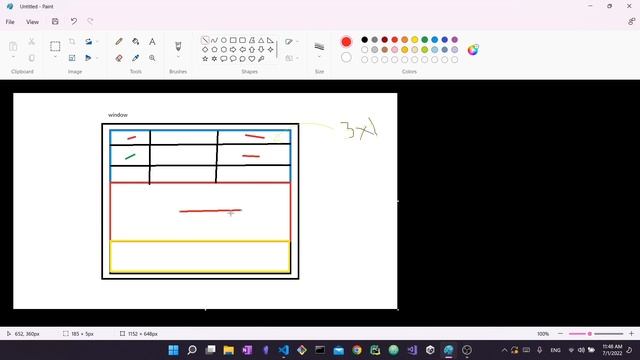This screenshot has width=640, height=360.
Task: Click the Crop icon
Action: (72, 42)
